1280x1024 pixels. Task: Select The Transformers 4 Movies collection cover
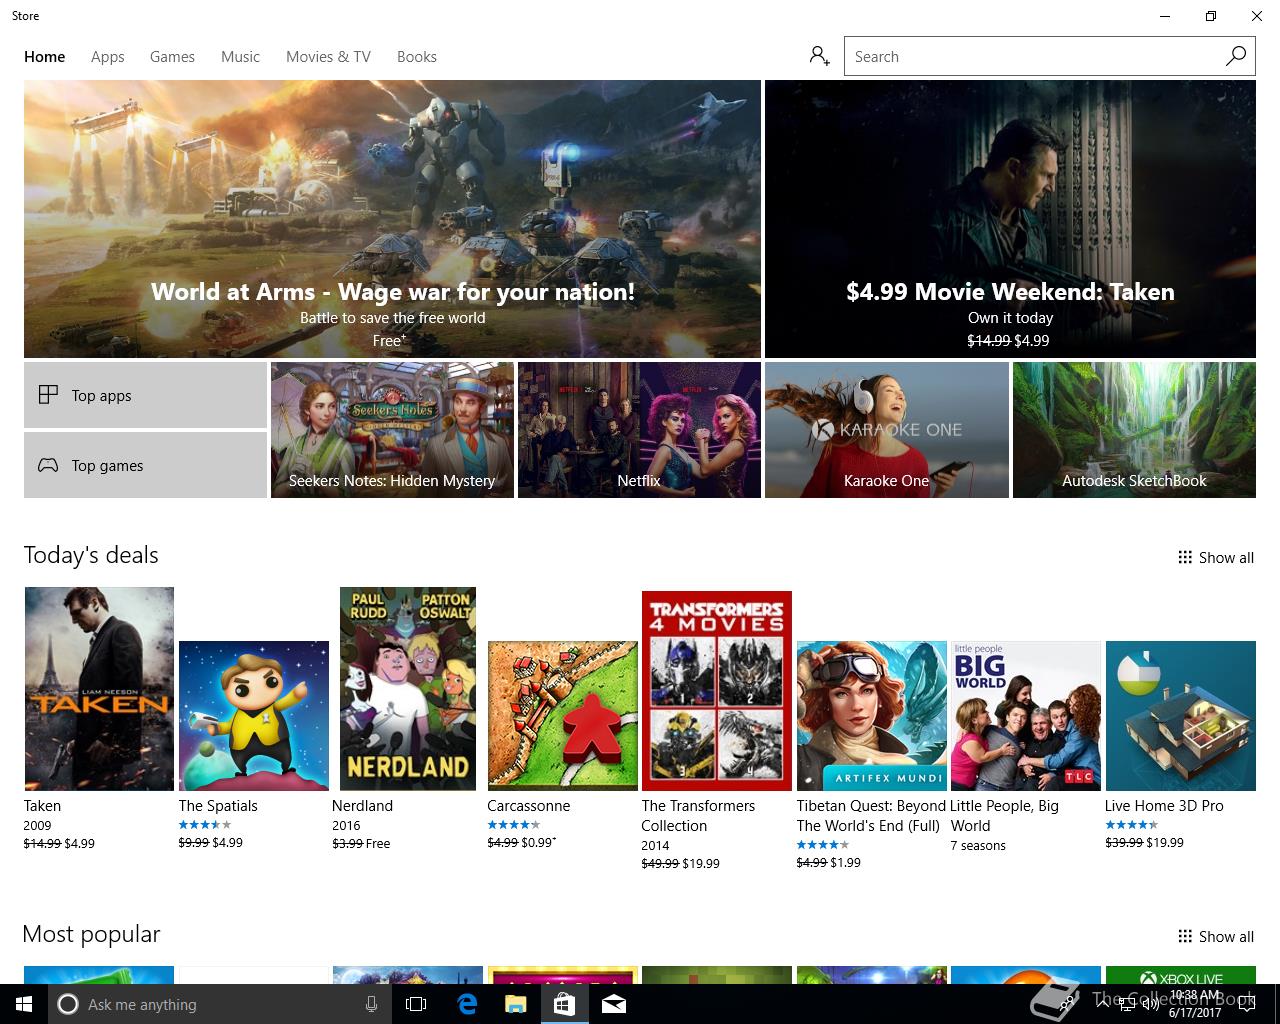717,691
